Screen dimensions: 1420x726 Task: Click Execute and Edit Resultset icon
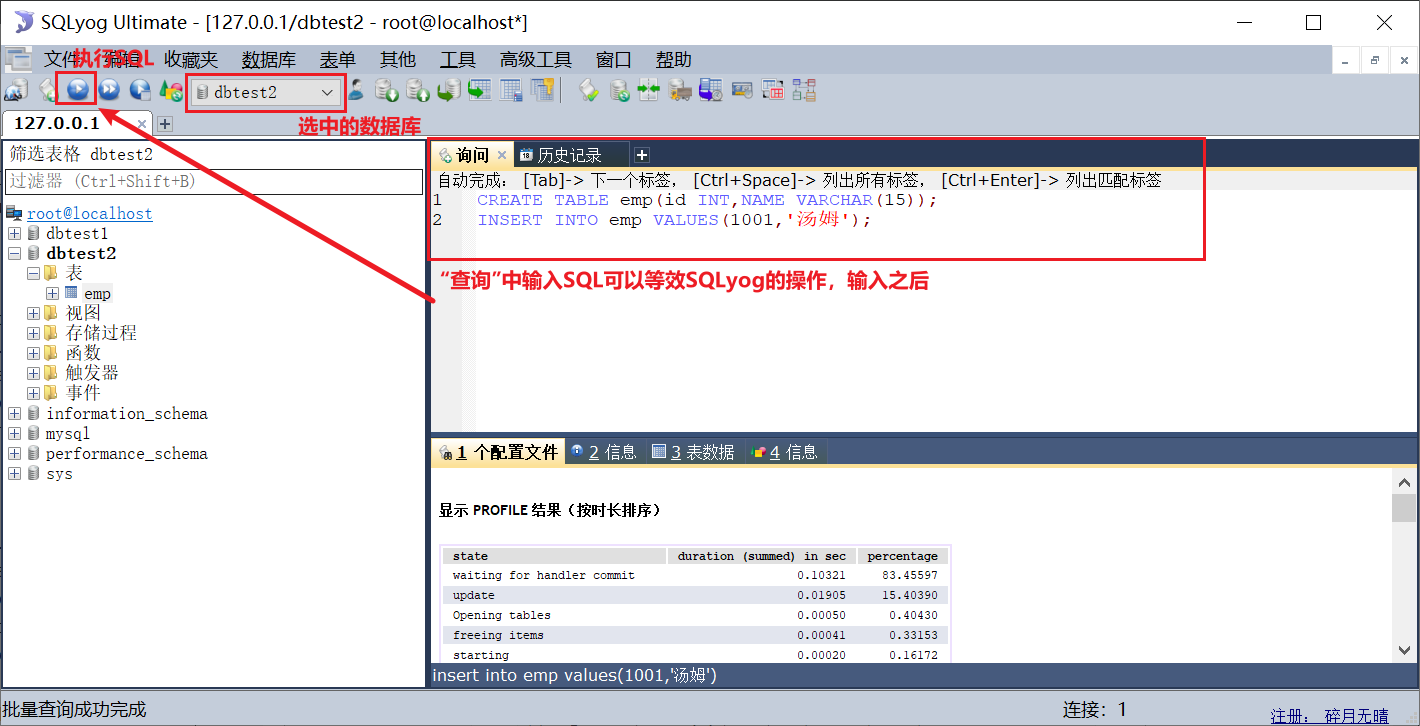point(140,91)
